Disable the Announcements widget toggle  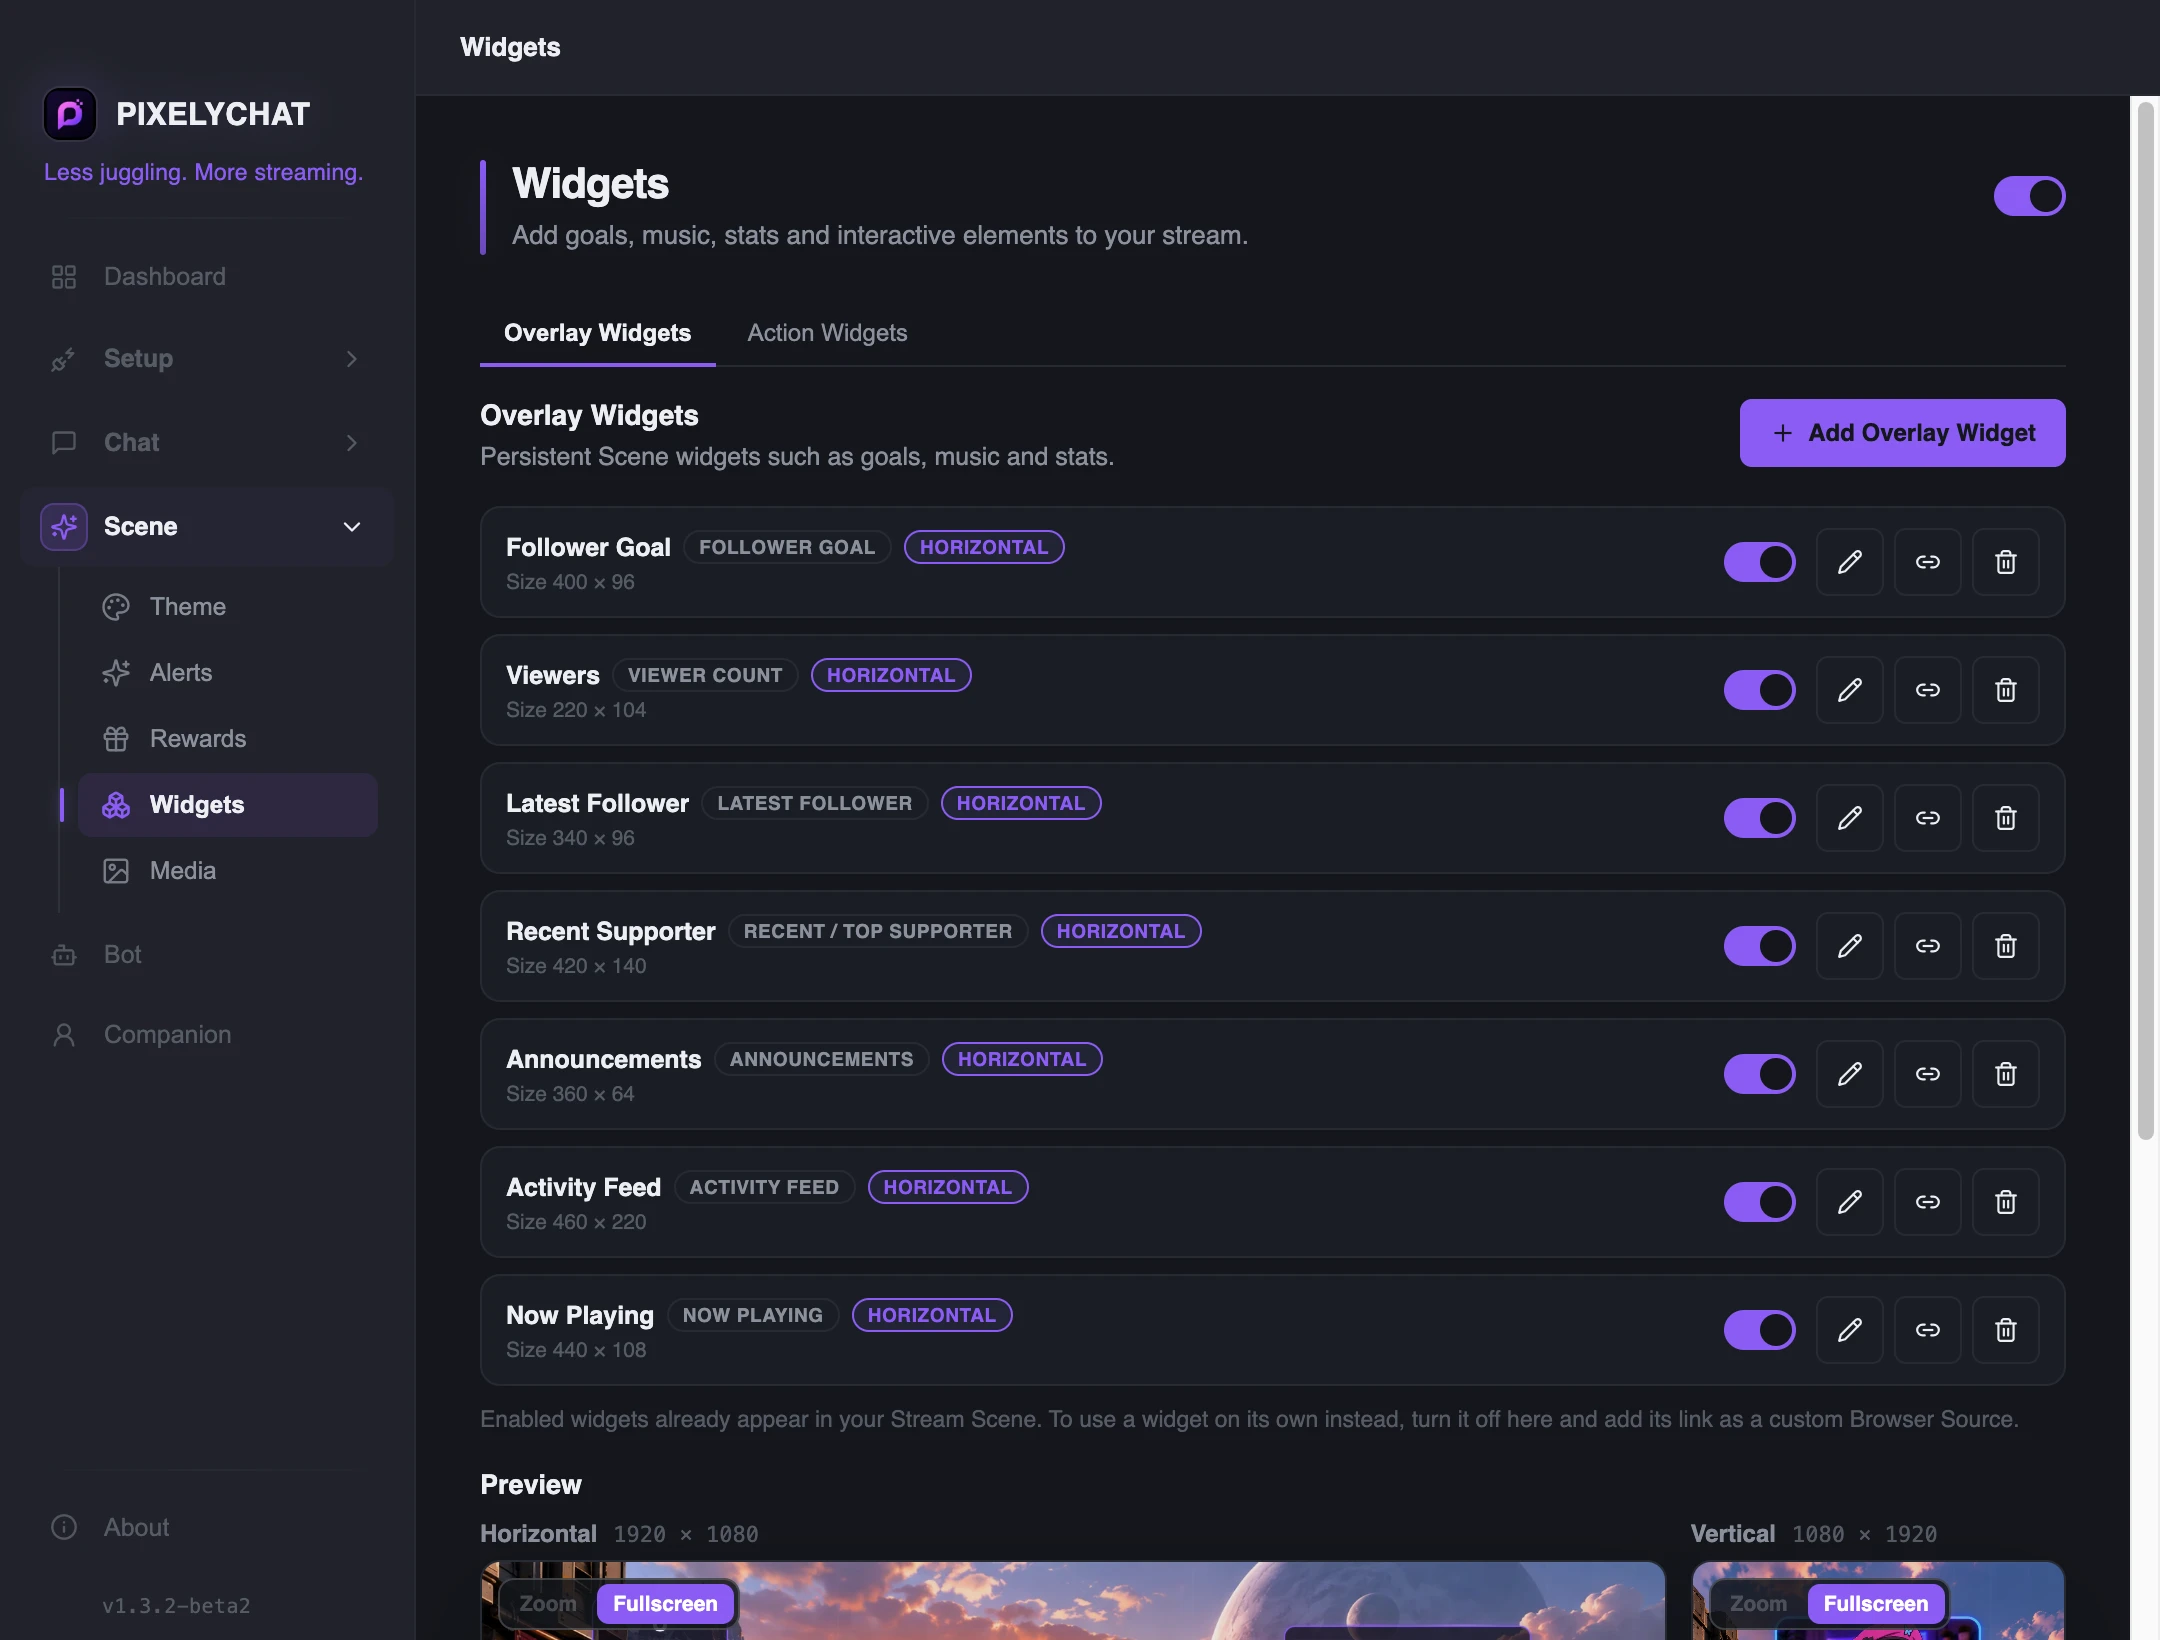pyautogui.click(x=1759, y=1074)
